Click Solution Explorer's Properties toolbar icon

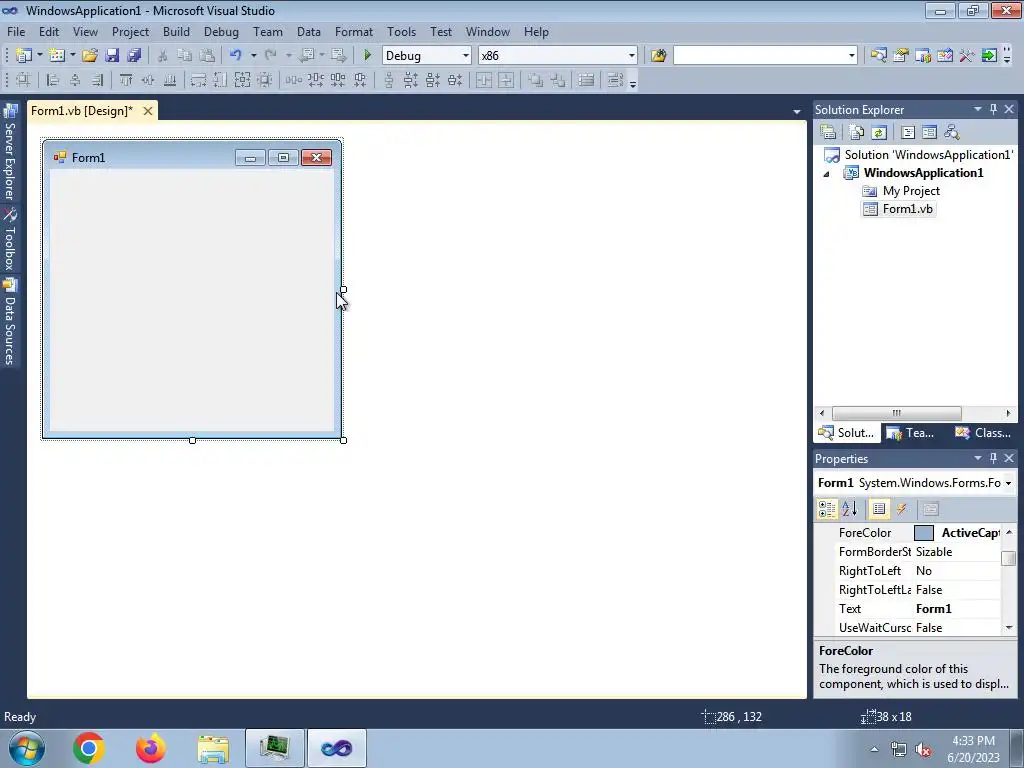click(828, 133)
